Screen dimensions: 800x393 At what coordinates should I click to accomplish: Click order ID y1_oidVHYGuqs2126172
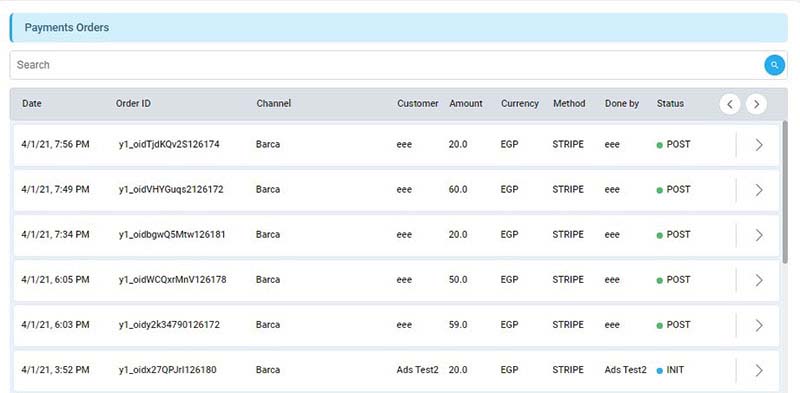click(x=171, y=189)
